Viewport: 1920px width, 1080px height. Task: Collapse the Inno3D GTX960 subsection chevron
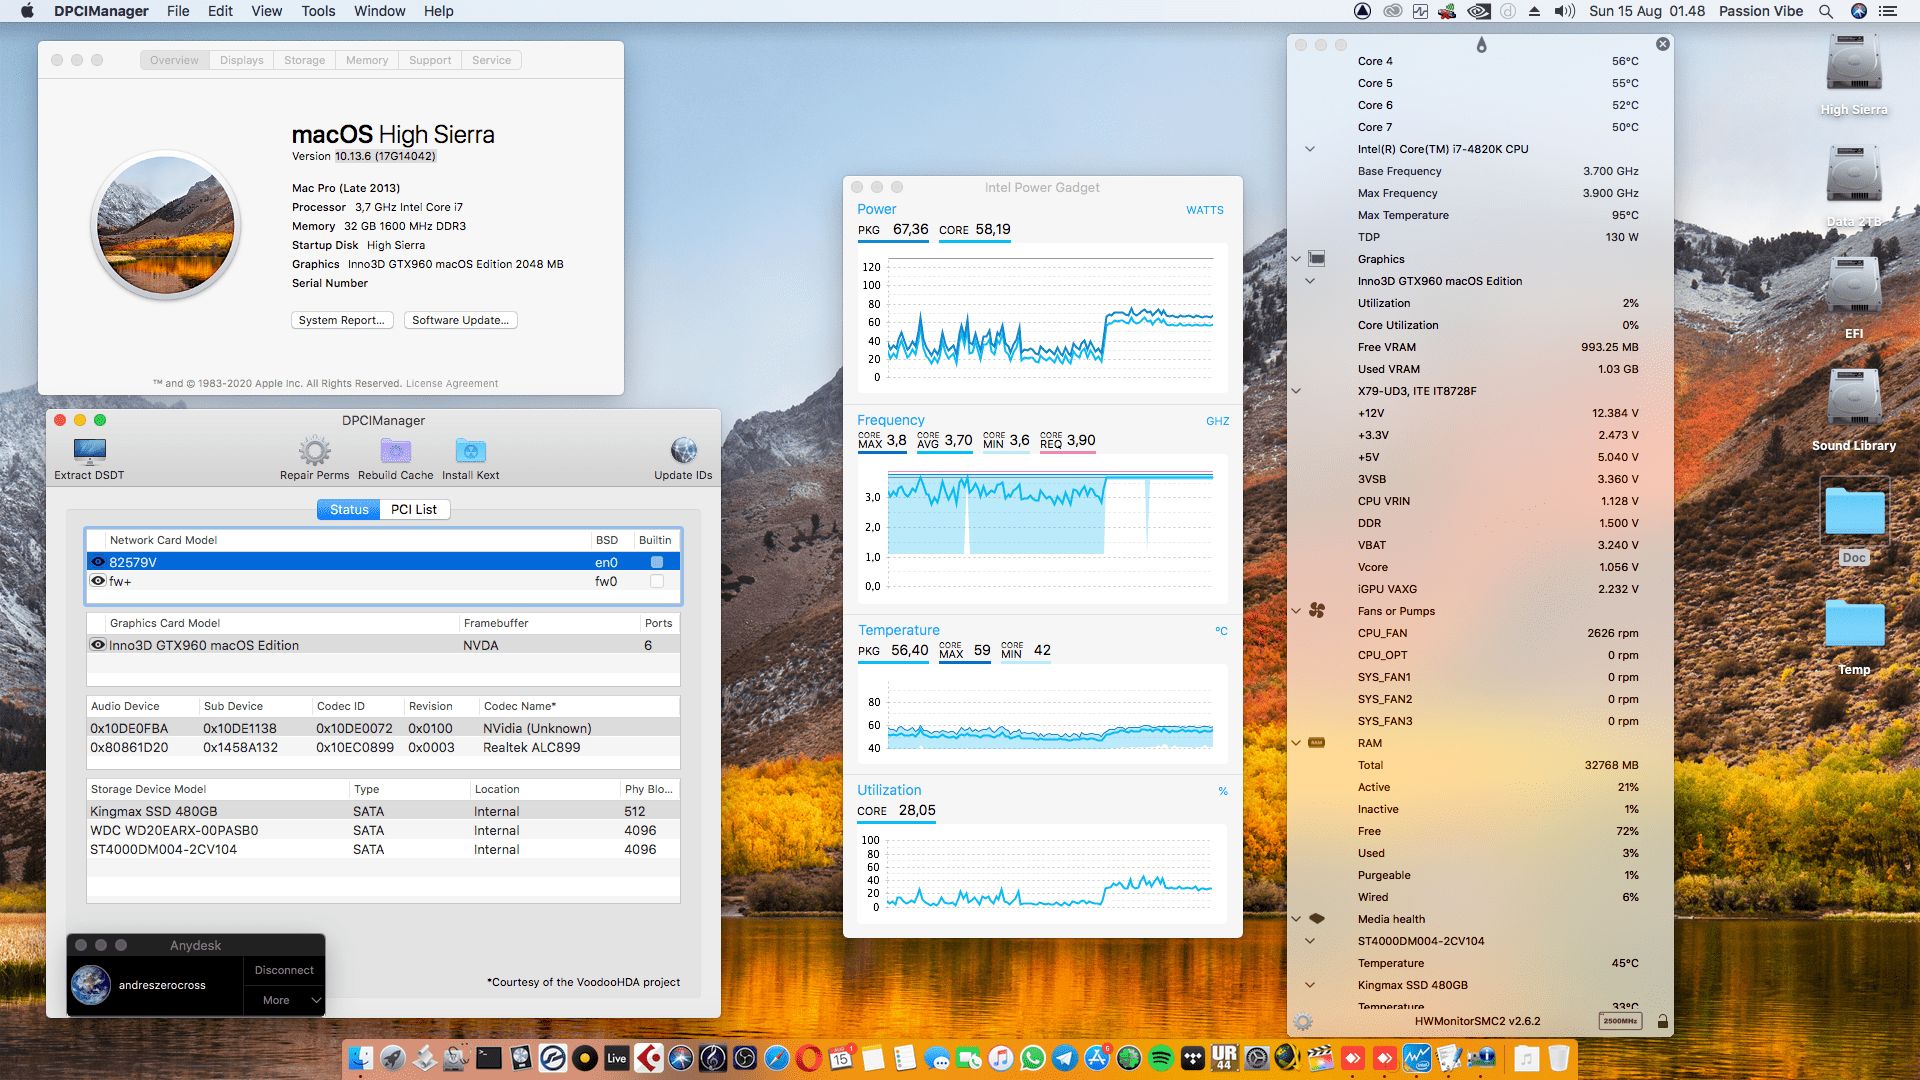click(1310, 281)
